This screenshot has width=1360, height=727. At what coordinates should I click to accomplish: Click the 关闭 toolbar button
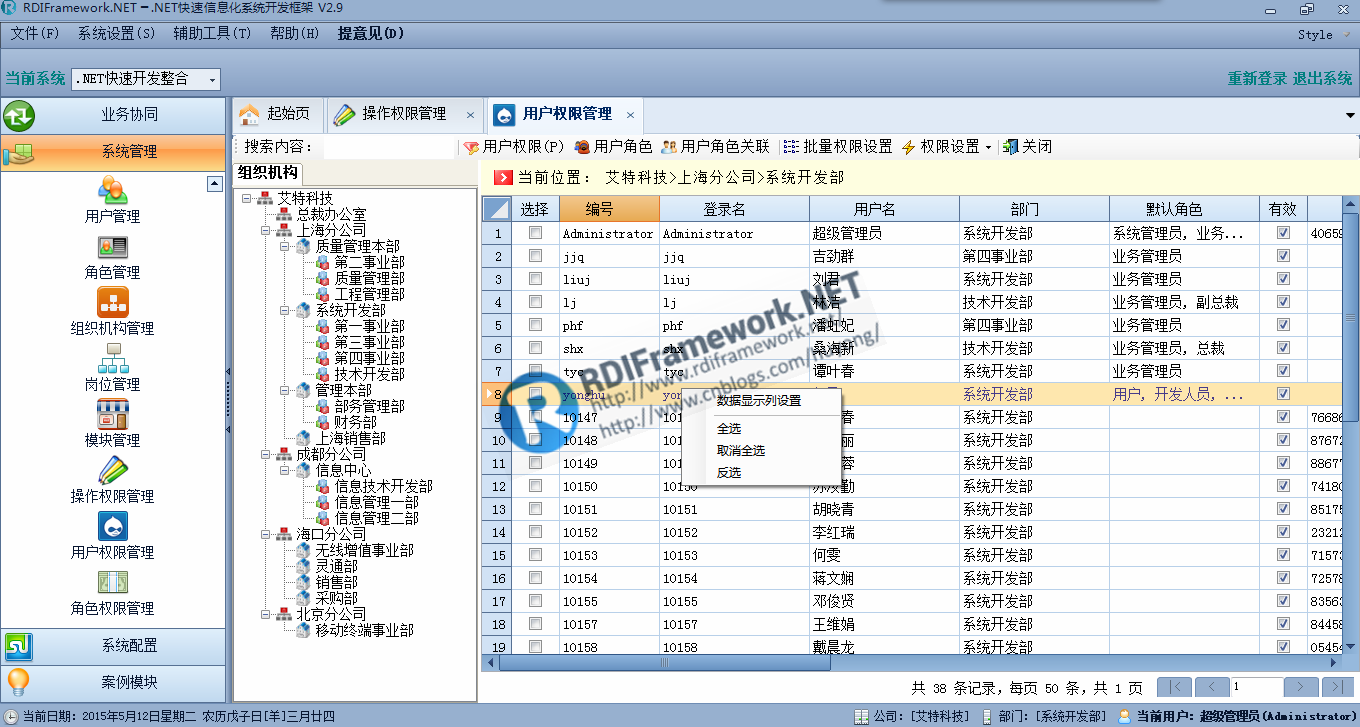[1027, 147]
